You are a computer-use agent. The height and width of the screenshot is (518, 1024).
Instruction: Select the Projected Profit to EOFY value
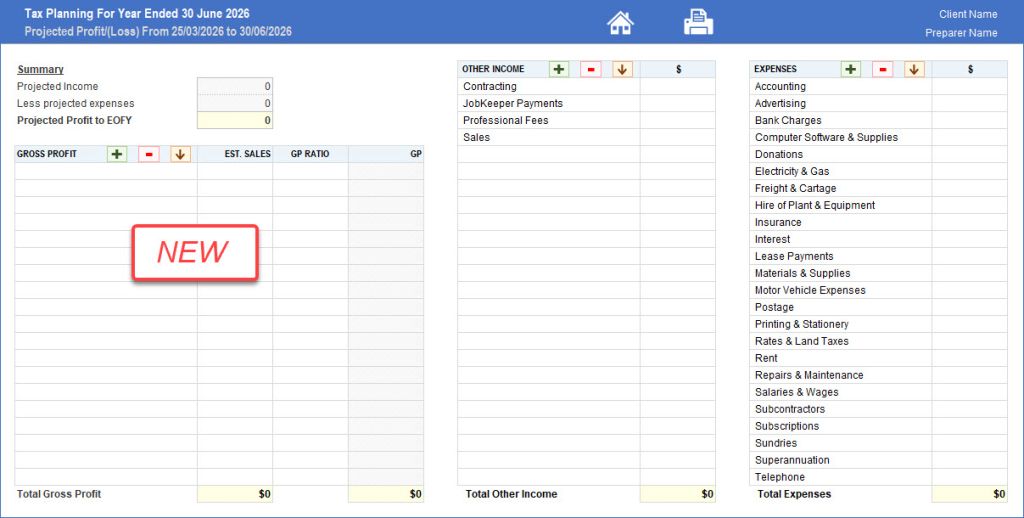[234, 120]
